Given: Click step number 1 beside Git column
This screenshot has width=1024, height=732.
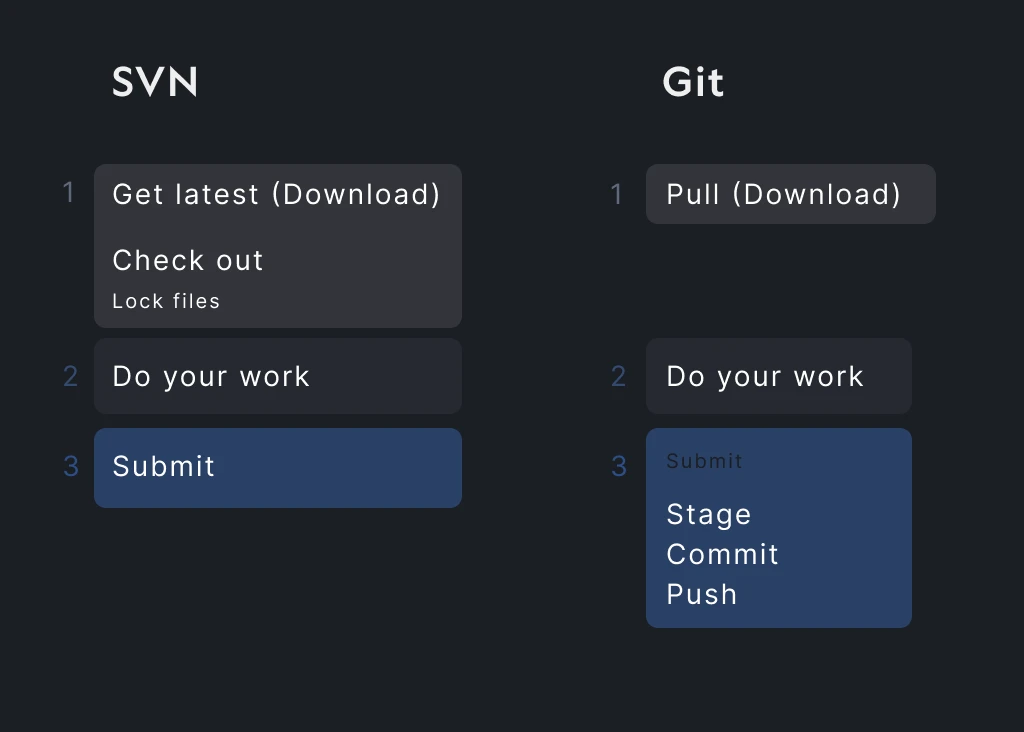Looking at the screenshot, I should coord(617,194).
